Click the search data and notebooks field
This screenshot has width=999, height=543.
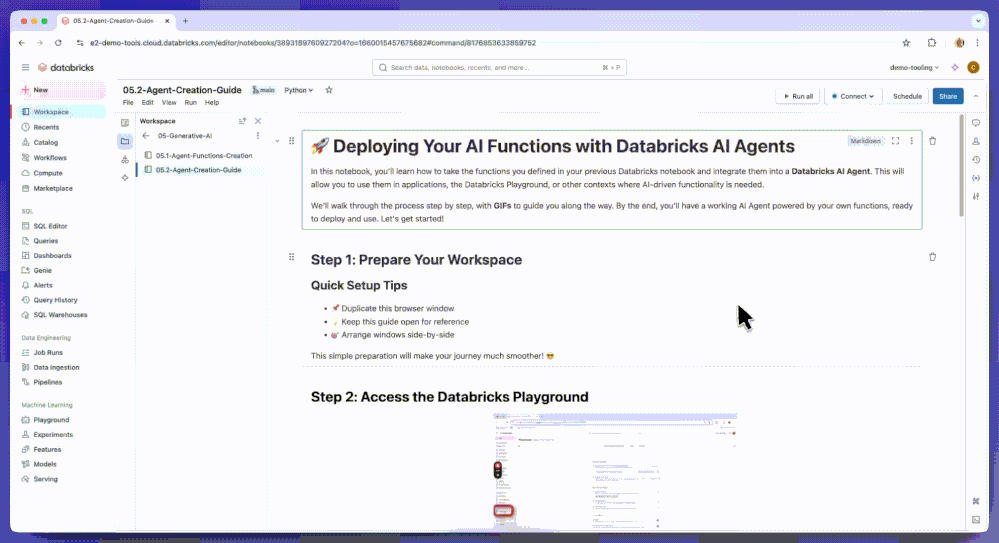tap(500, 67)
